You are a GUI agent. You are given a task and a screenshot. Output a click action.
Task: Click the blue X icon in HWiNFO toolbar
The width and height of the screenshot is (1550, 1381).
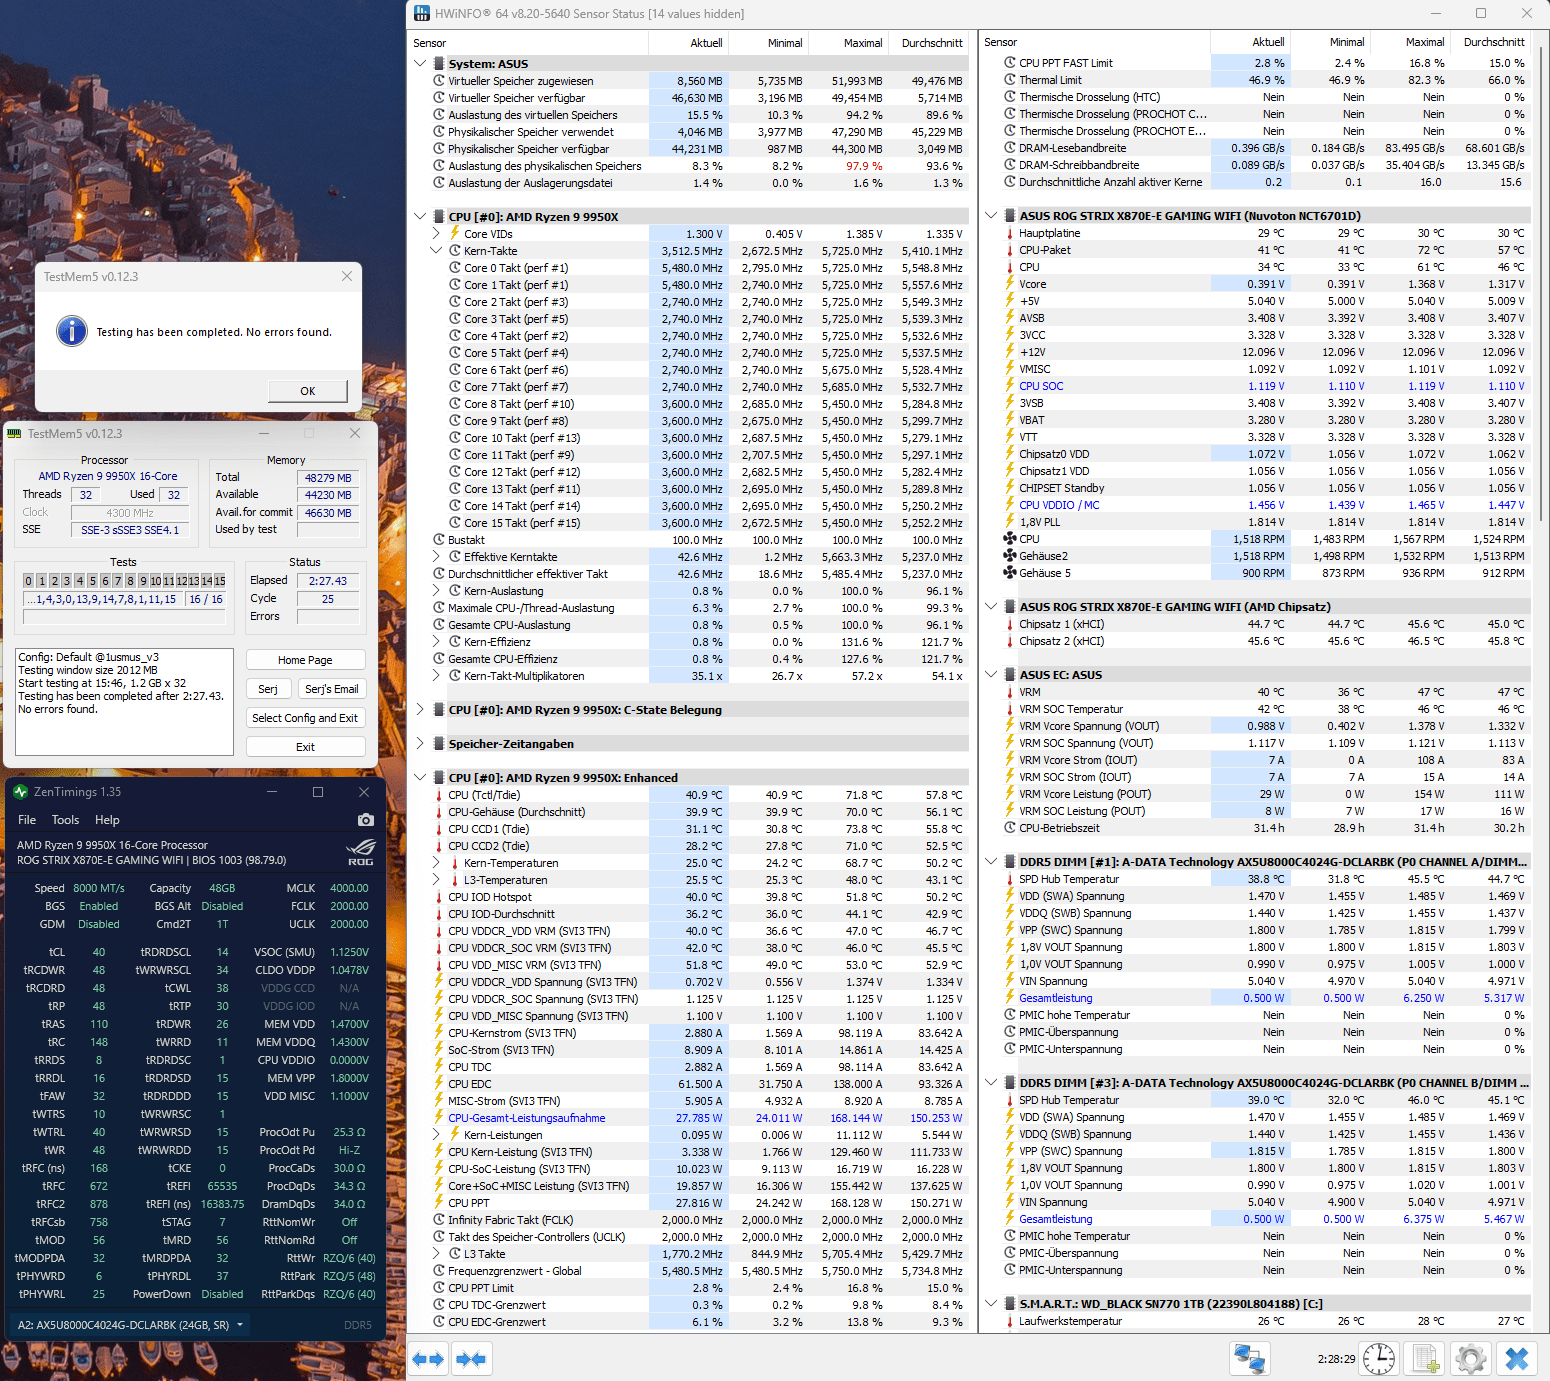click(1517, 1358)
